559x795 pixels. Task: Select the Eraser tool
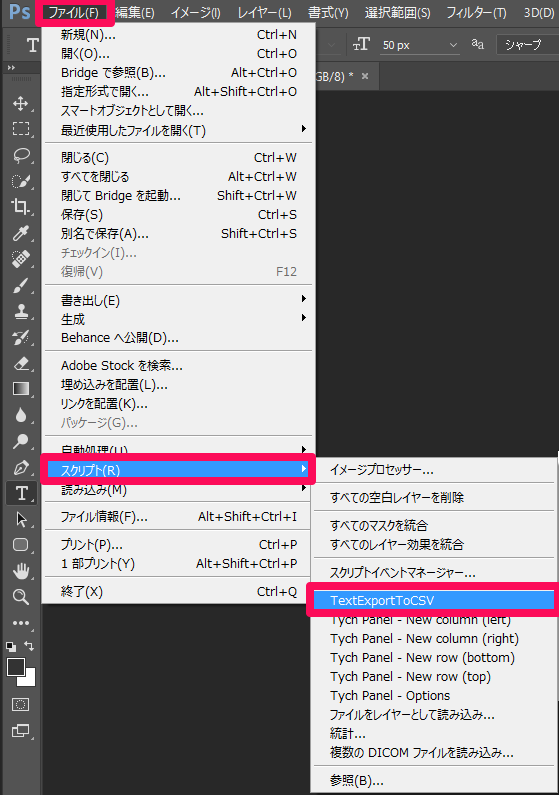pos(21,363)
